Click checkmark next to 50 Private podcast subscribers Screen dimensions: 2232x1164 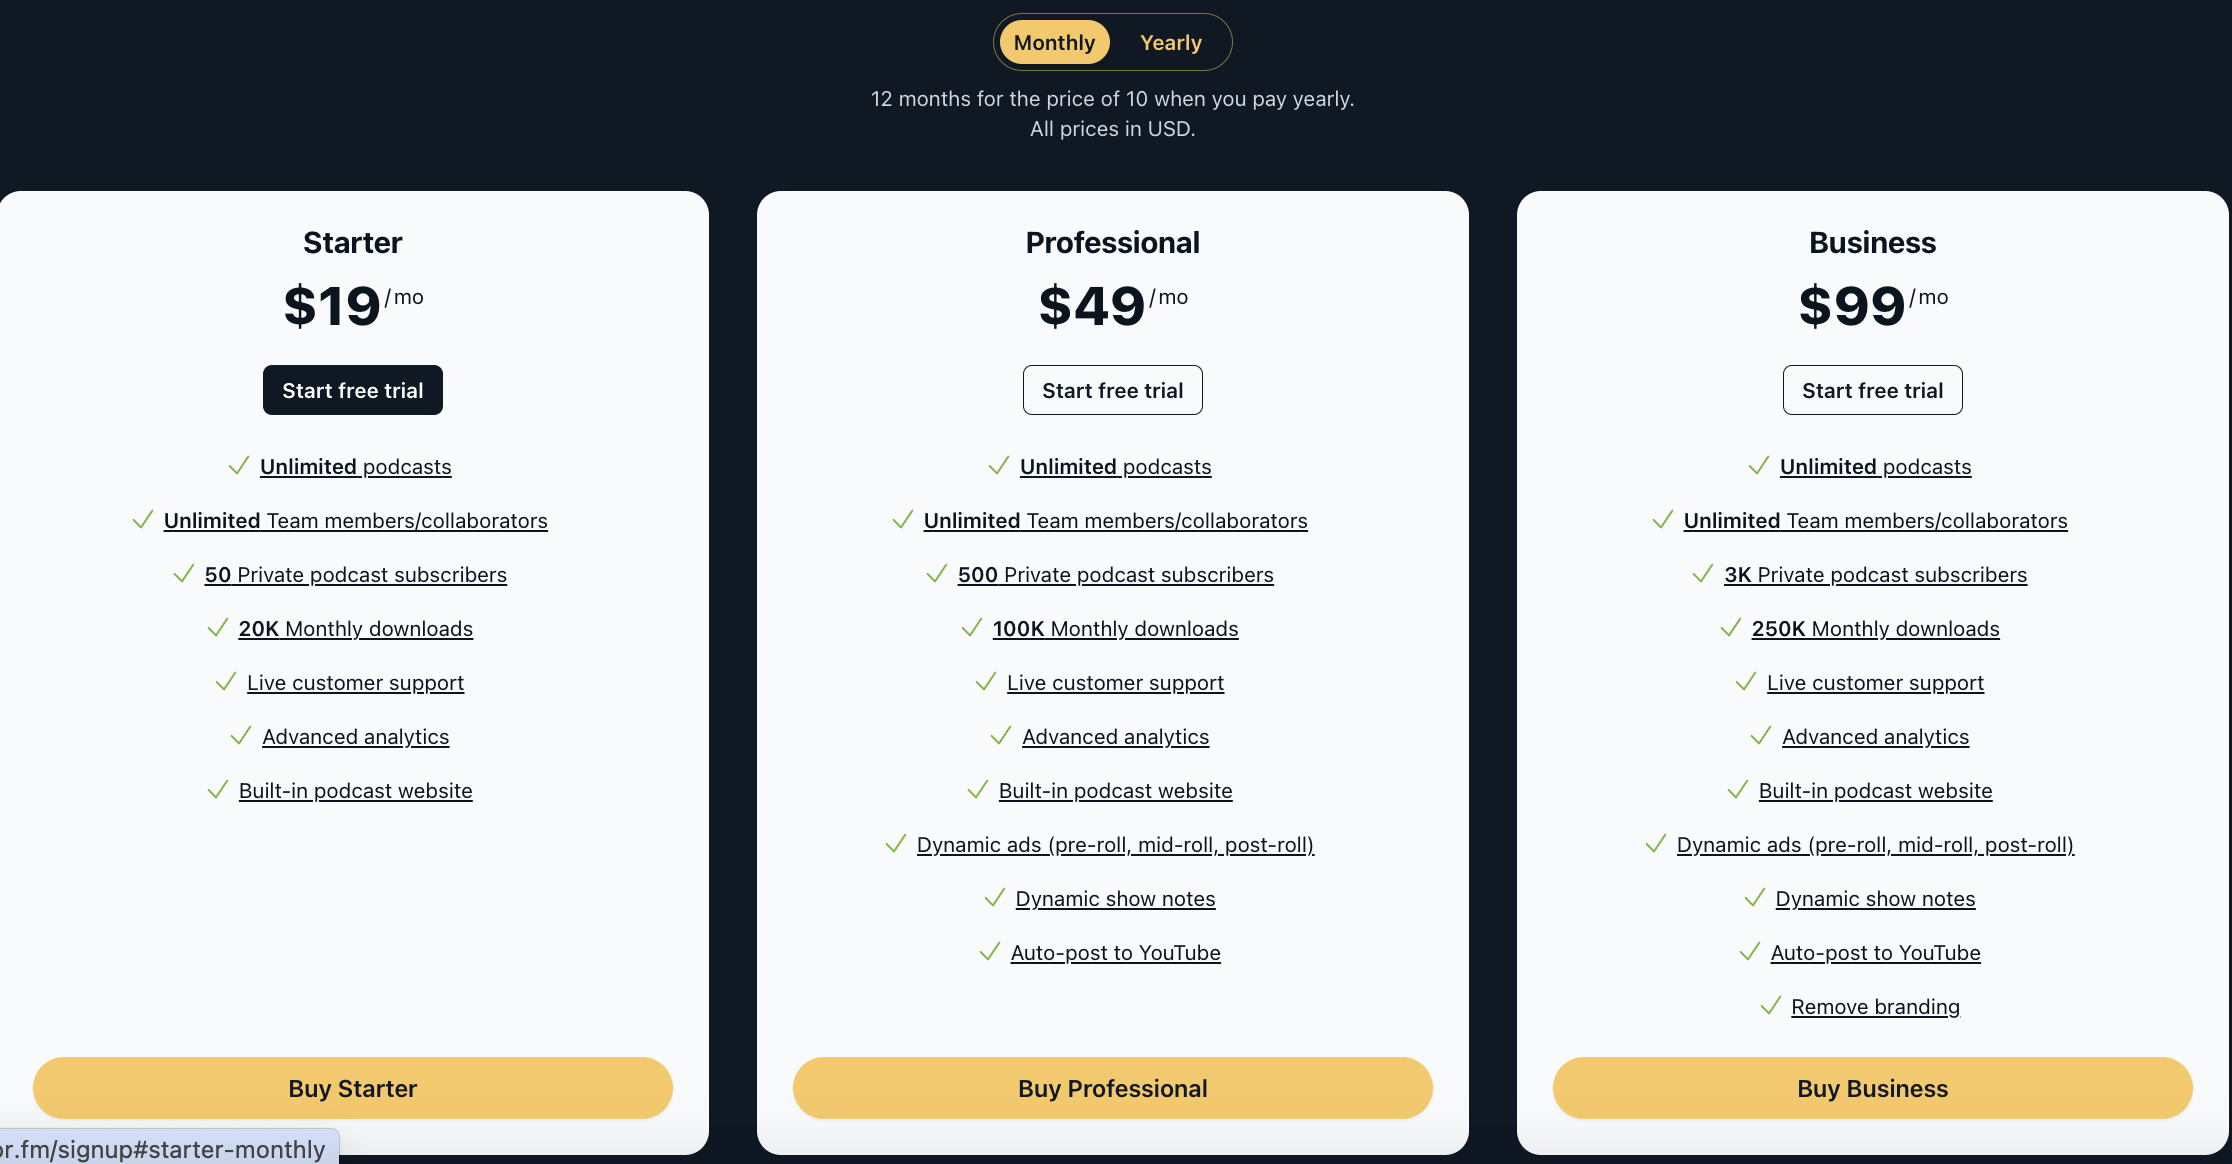184,574
